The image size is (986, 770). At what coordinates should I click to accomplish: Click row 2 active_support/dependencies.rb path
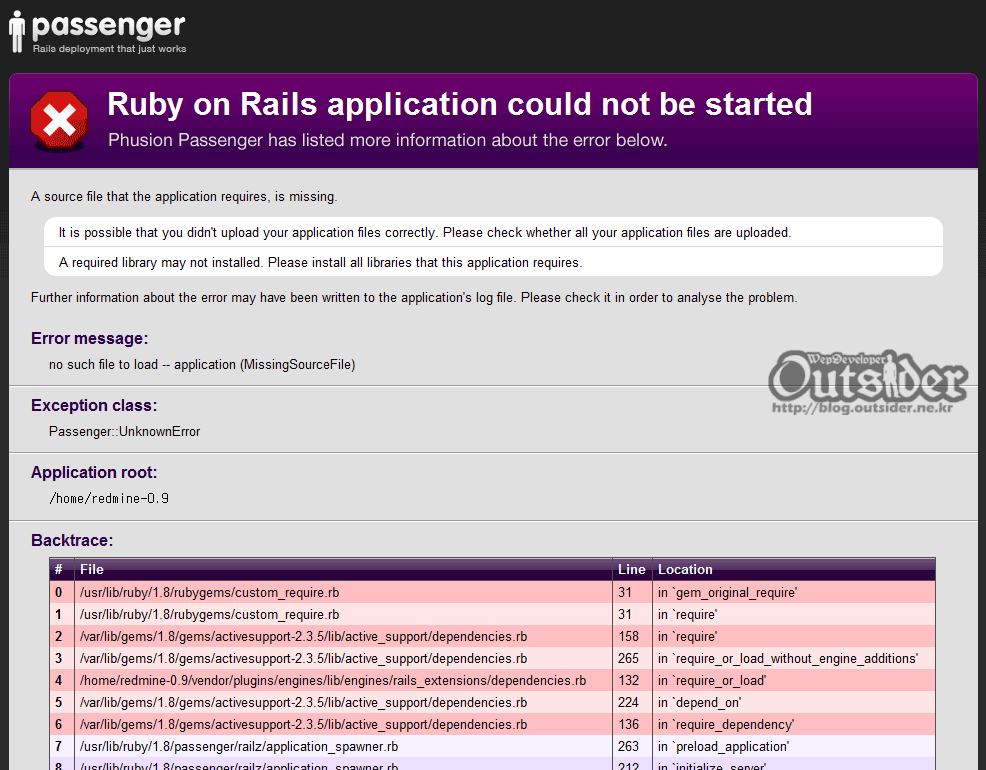click(x=303, y=636)
